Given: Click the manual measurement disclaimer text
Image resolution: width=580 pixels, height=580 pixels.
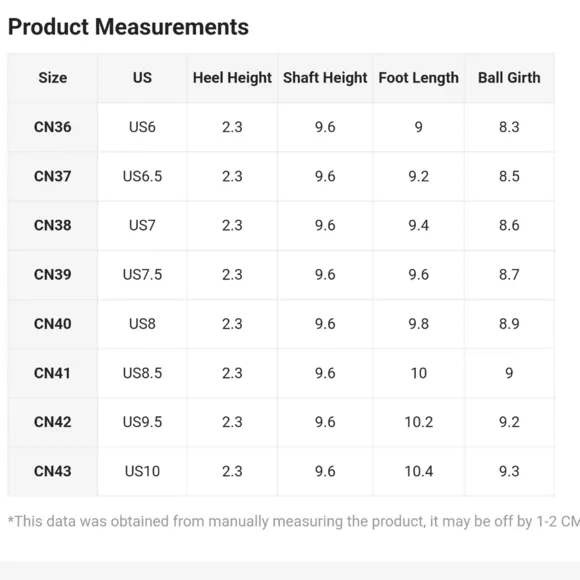Looking at the screenshot, I should [294, 521].
